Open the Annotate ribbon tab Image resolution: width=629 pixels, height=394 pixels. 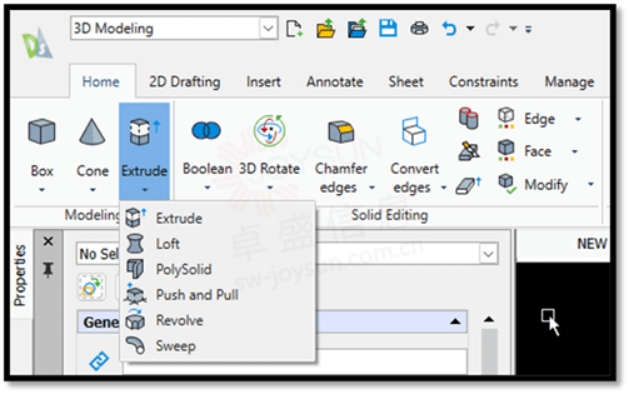point(335,81)
